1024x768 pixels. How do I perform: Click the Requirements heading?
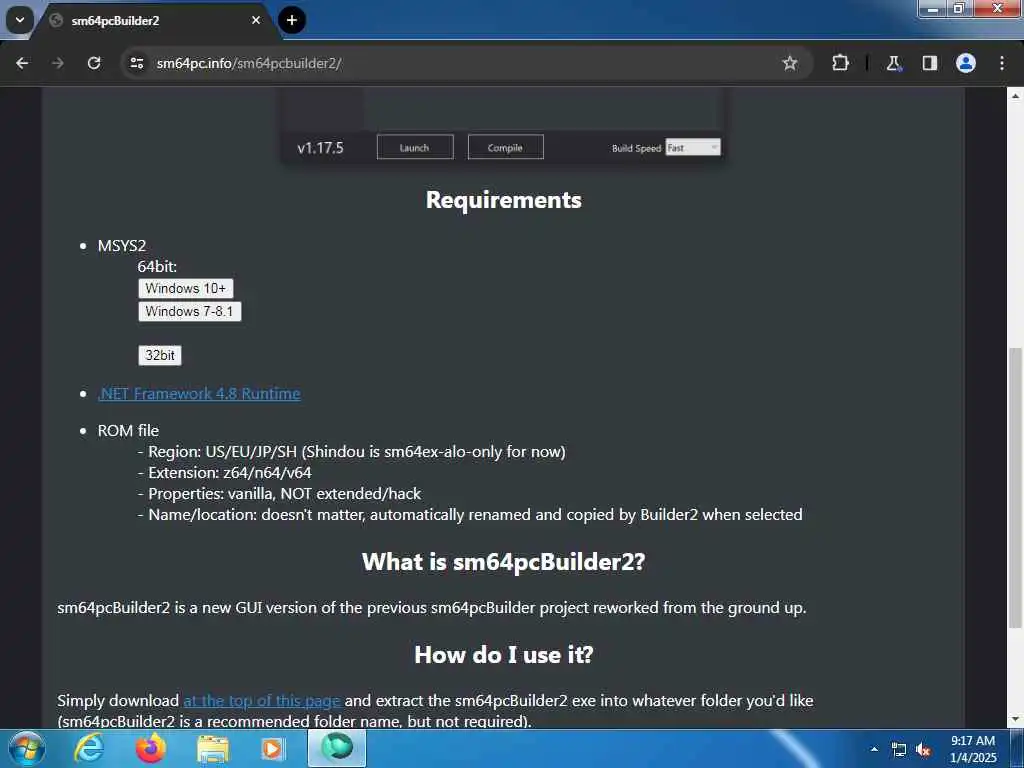tap(504, 200)
